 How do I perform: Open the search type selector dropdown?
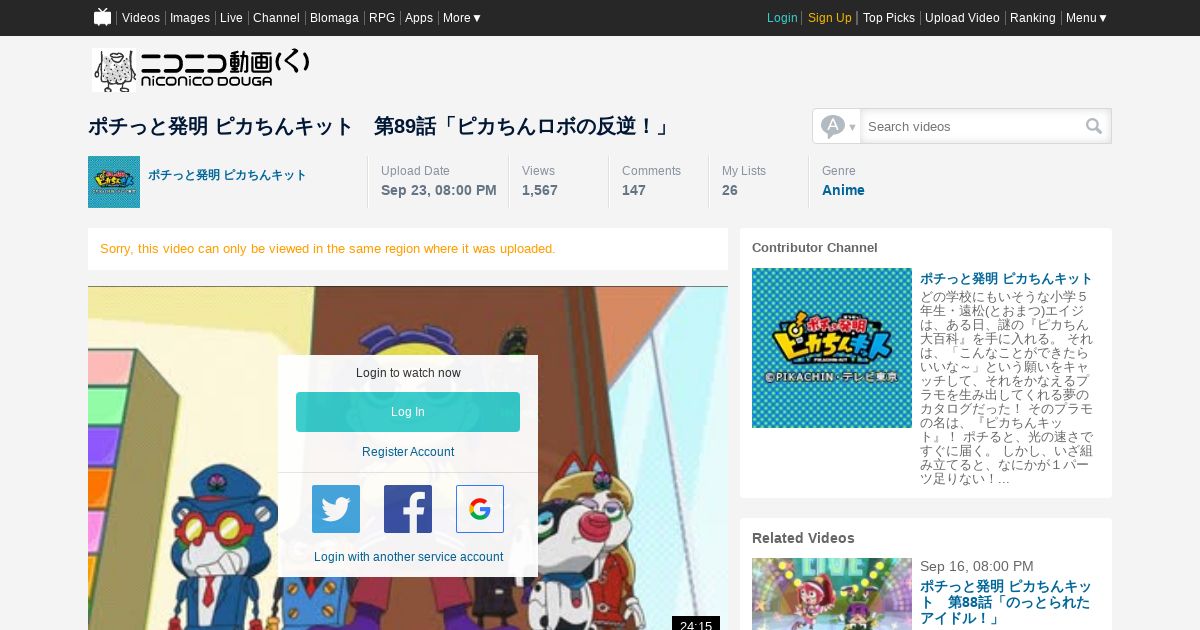(838, 126)
